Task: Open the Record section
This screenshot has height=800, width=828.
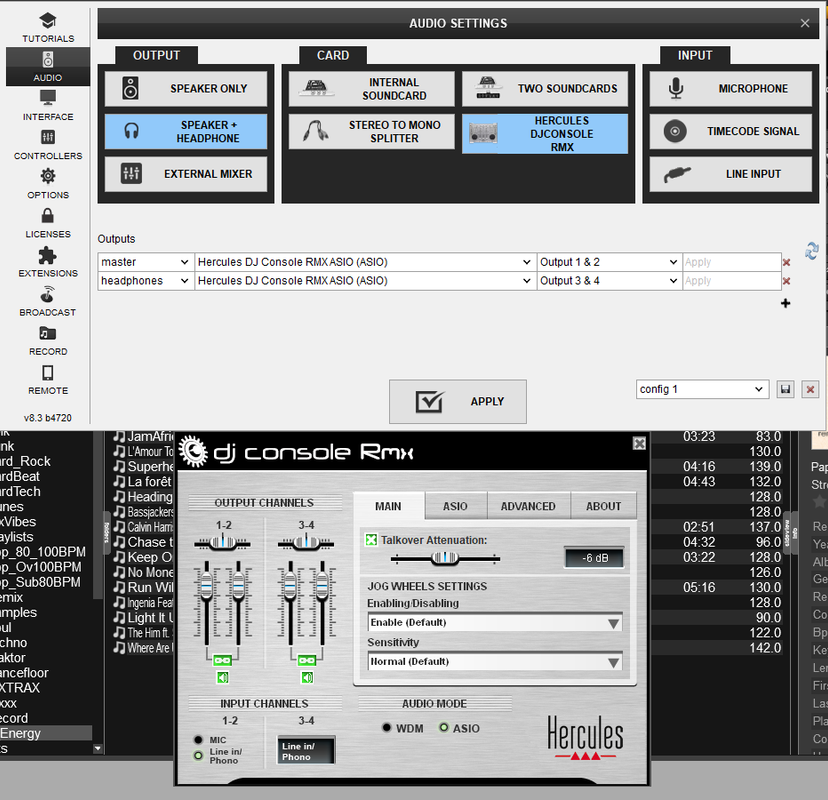Action: click(48, 340)
